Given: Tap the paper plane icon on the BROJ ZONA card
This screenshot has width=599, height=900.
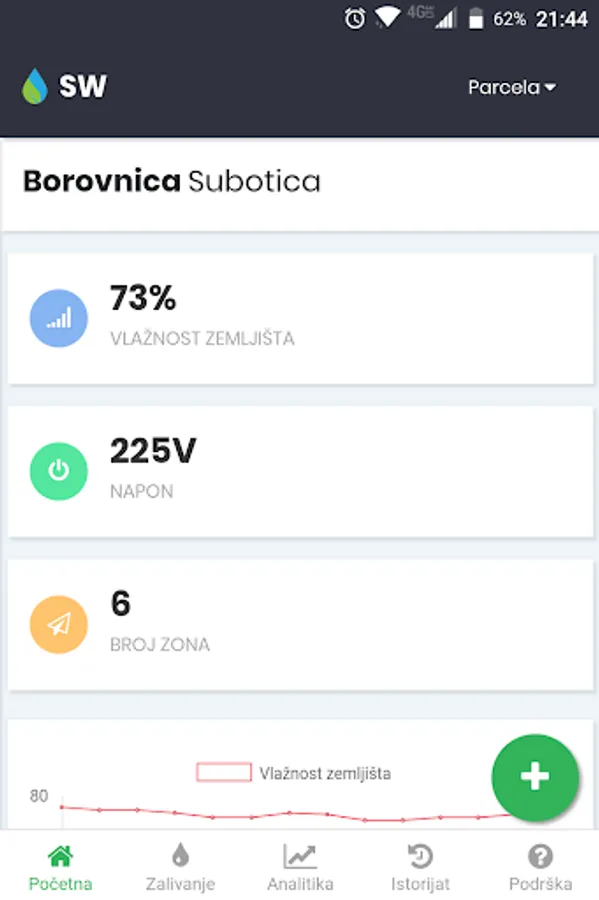Looking at the screenshot, I should (x=58, y=625).
